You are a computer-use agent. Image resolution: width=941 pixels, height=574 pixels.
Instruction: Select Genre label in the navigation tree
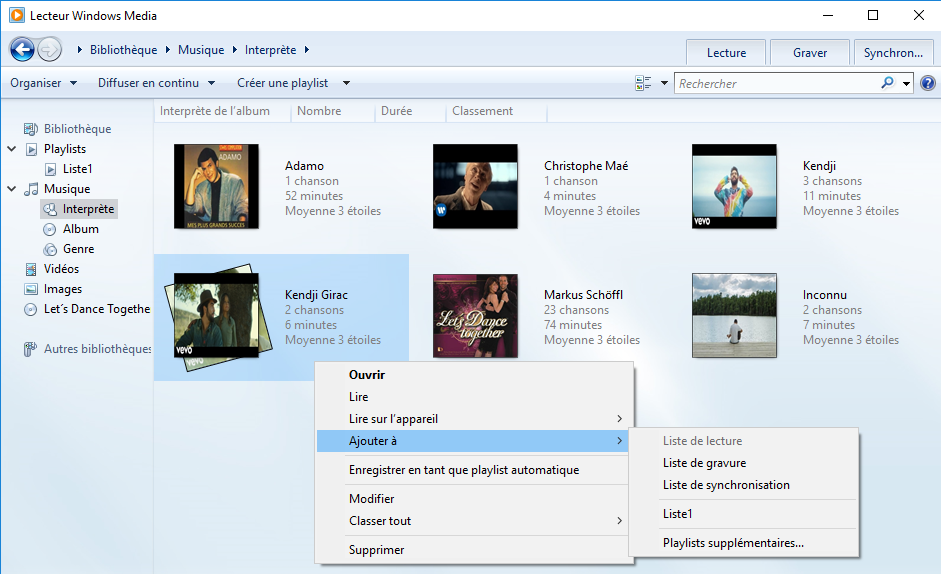pyautogui.click(x=79, y=249)
